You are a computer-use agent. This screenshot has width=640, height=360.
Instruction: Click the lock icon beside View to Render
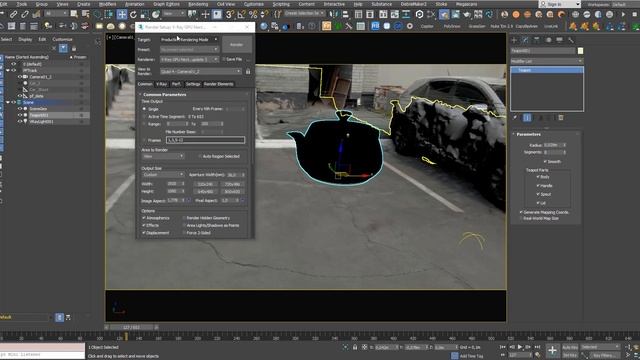pos(248,71)
